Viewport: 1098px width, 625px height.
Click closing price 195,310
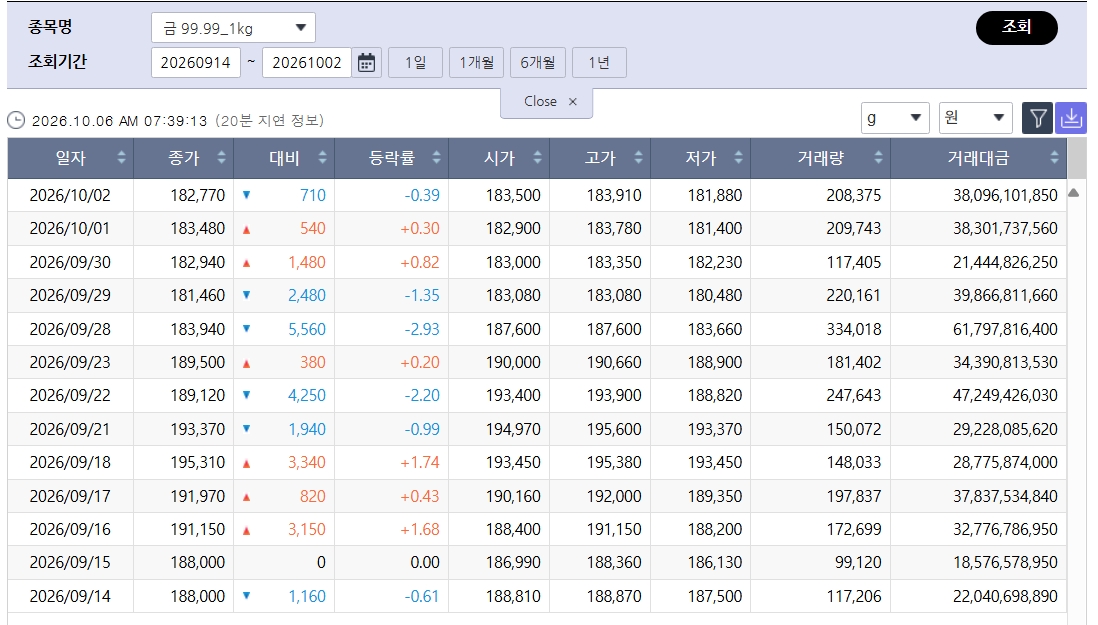pos(197,463)
